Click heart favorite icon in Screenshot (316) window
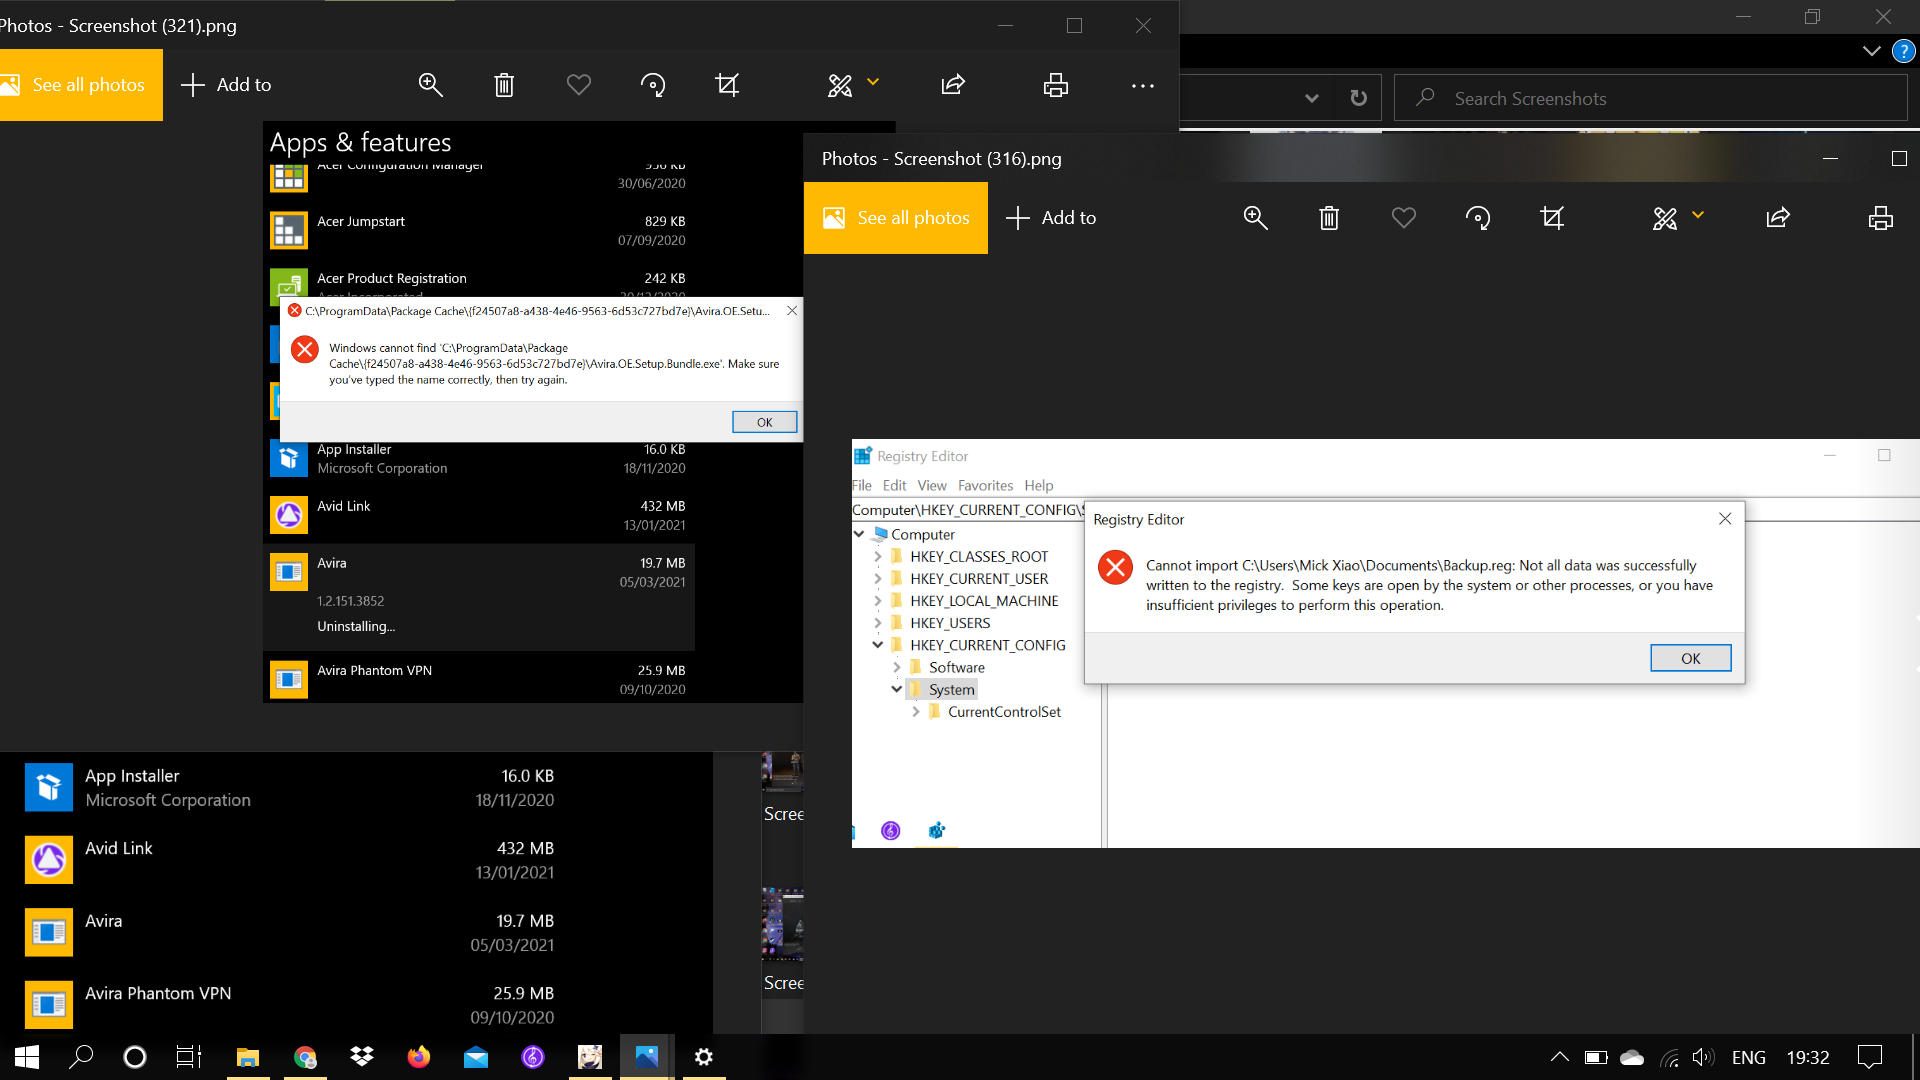1920x1080 pixels. 1404,218
